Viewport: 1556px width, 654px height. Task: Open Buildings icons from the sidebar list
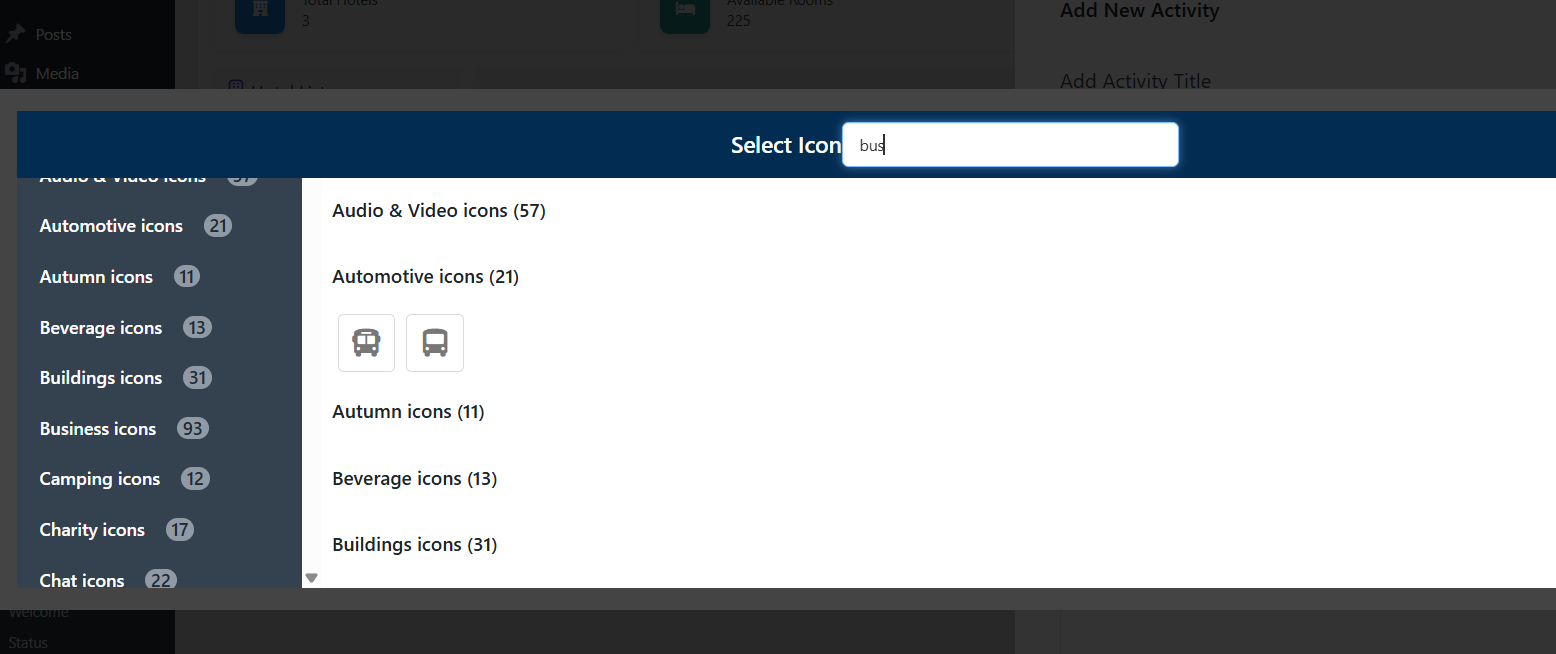(x=101, y=378)
